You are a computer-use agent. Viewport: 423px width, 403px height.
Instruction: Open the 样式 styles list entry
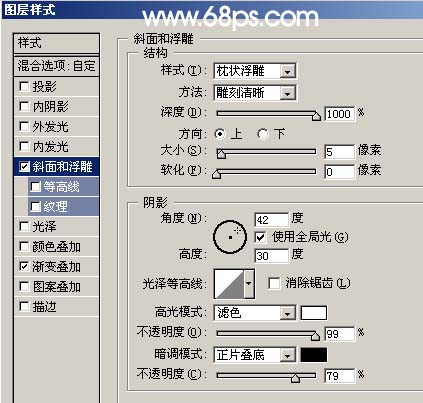(56, 43)
